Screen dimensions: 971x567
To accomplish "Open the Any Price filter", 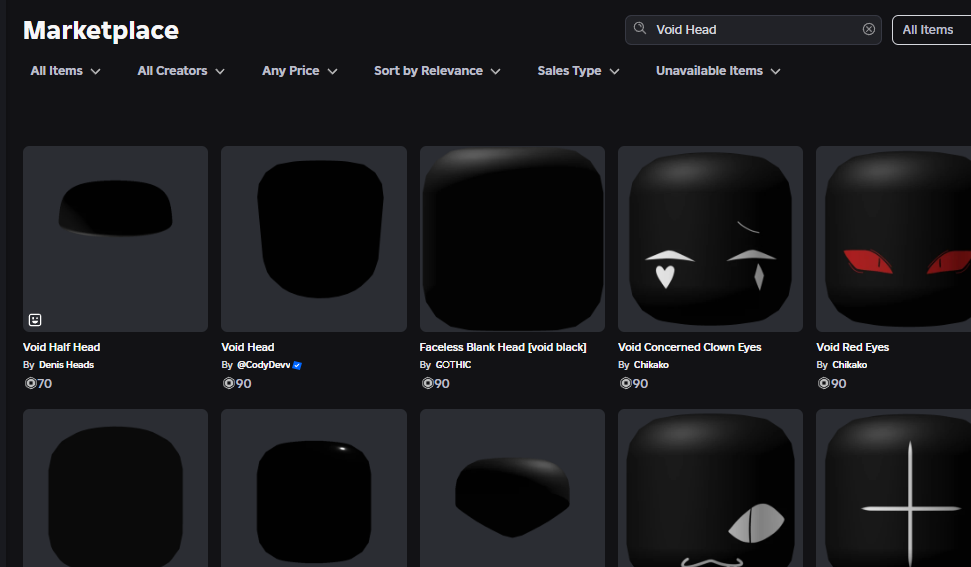I will (300, 71).
